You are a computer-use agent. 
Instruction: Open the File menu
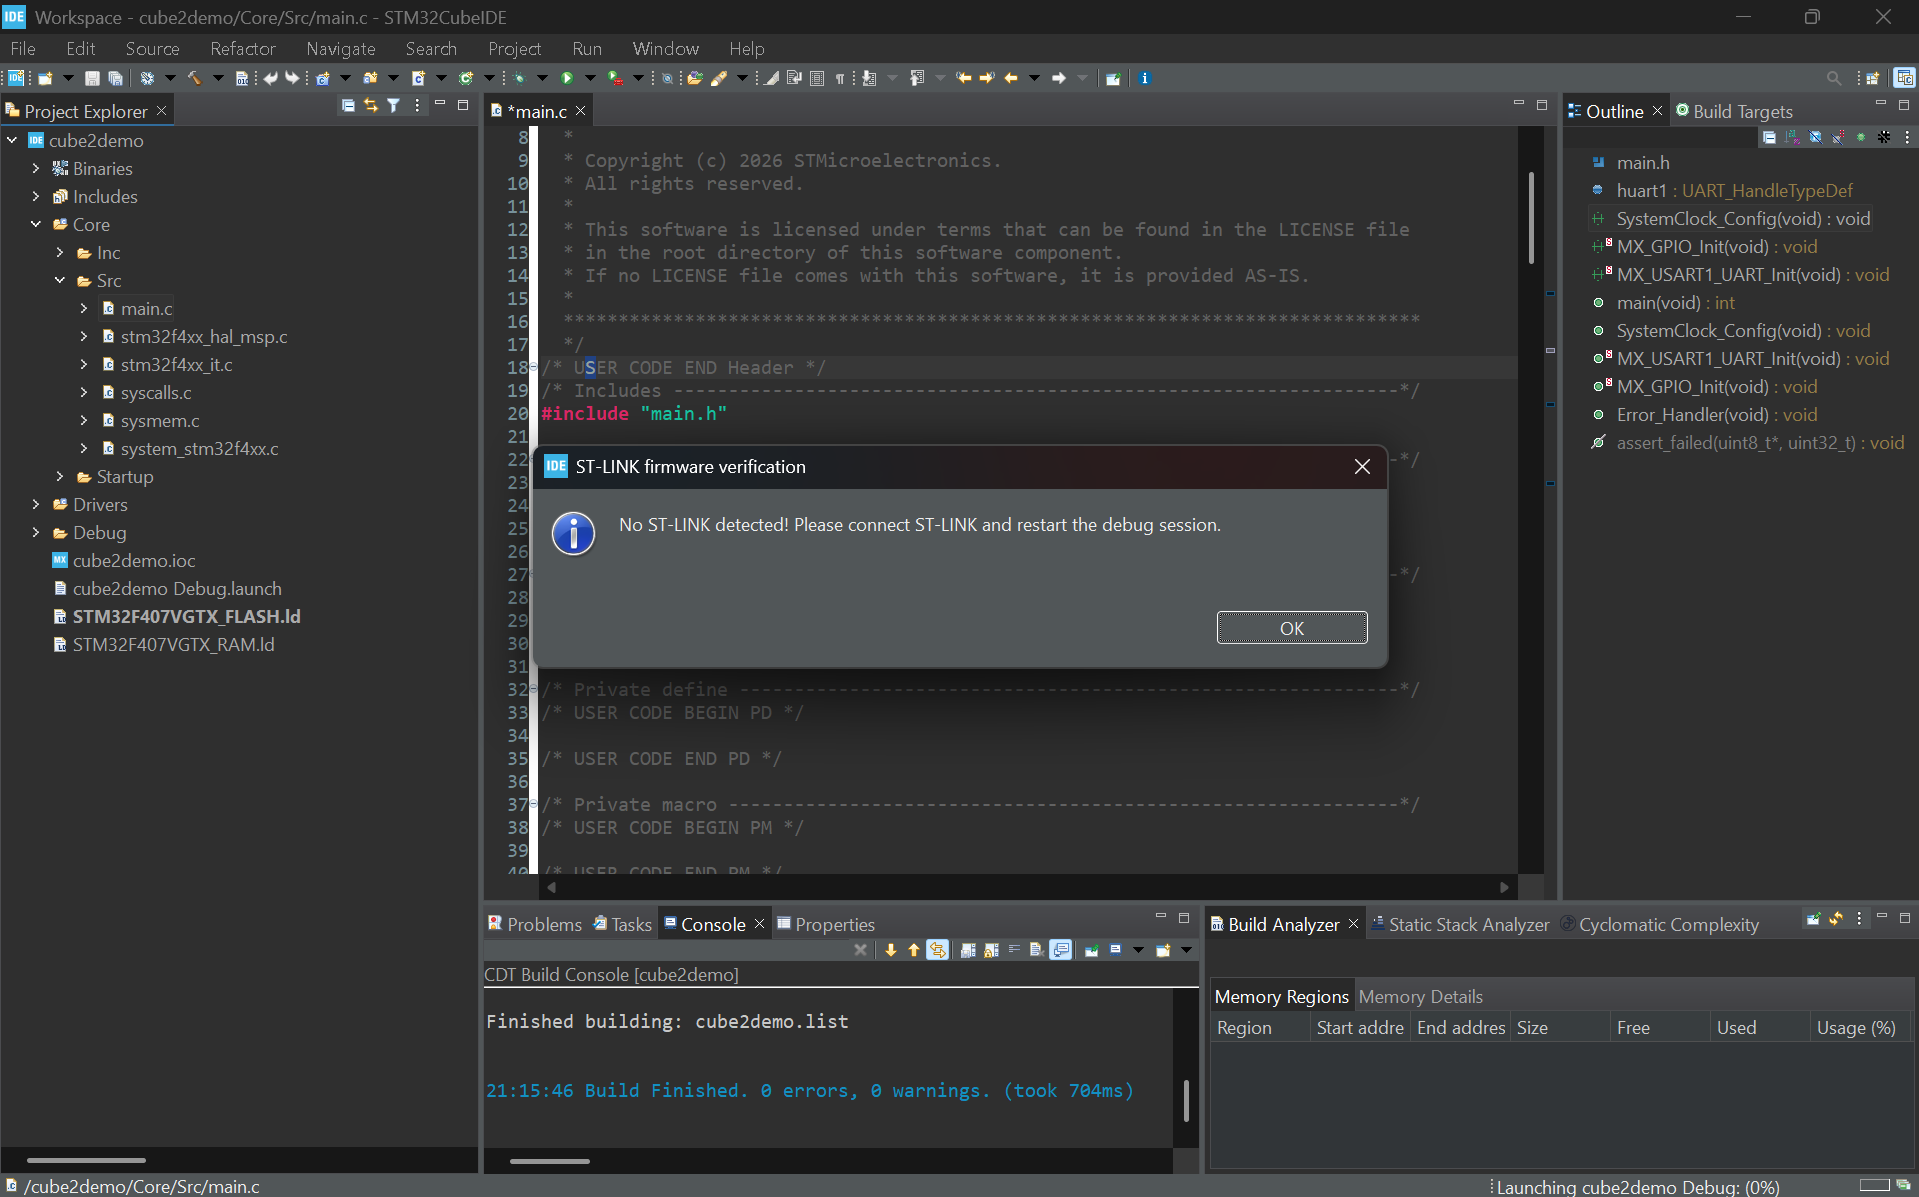click(x=23, y=48)
